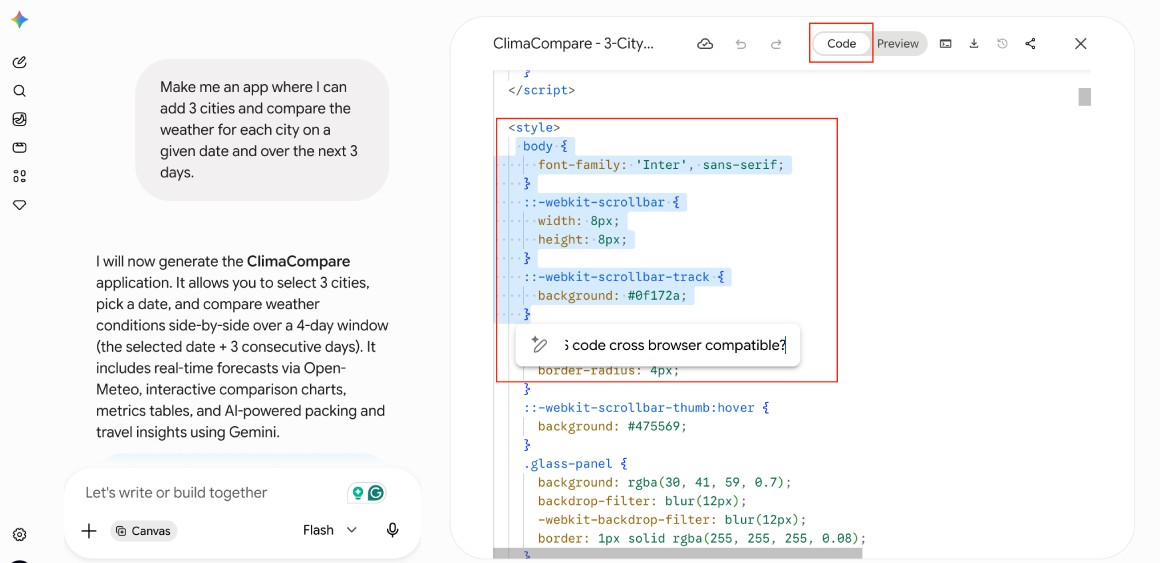This screenshot has width=1160, height=563.
Task: Open the Gems diamond sidebar icon
Action: coord(20,205)
